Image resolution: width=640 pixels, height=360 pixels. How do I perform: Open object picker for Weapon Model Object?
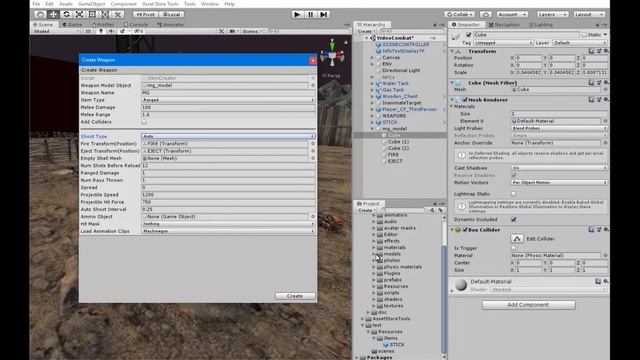(x=313, y=85)
